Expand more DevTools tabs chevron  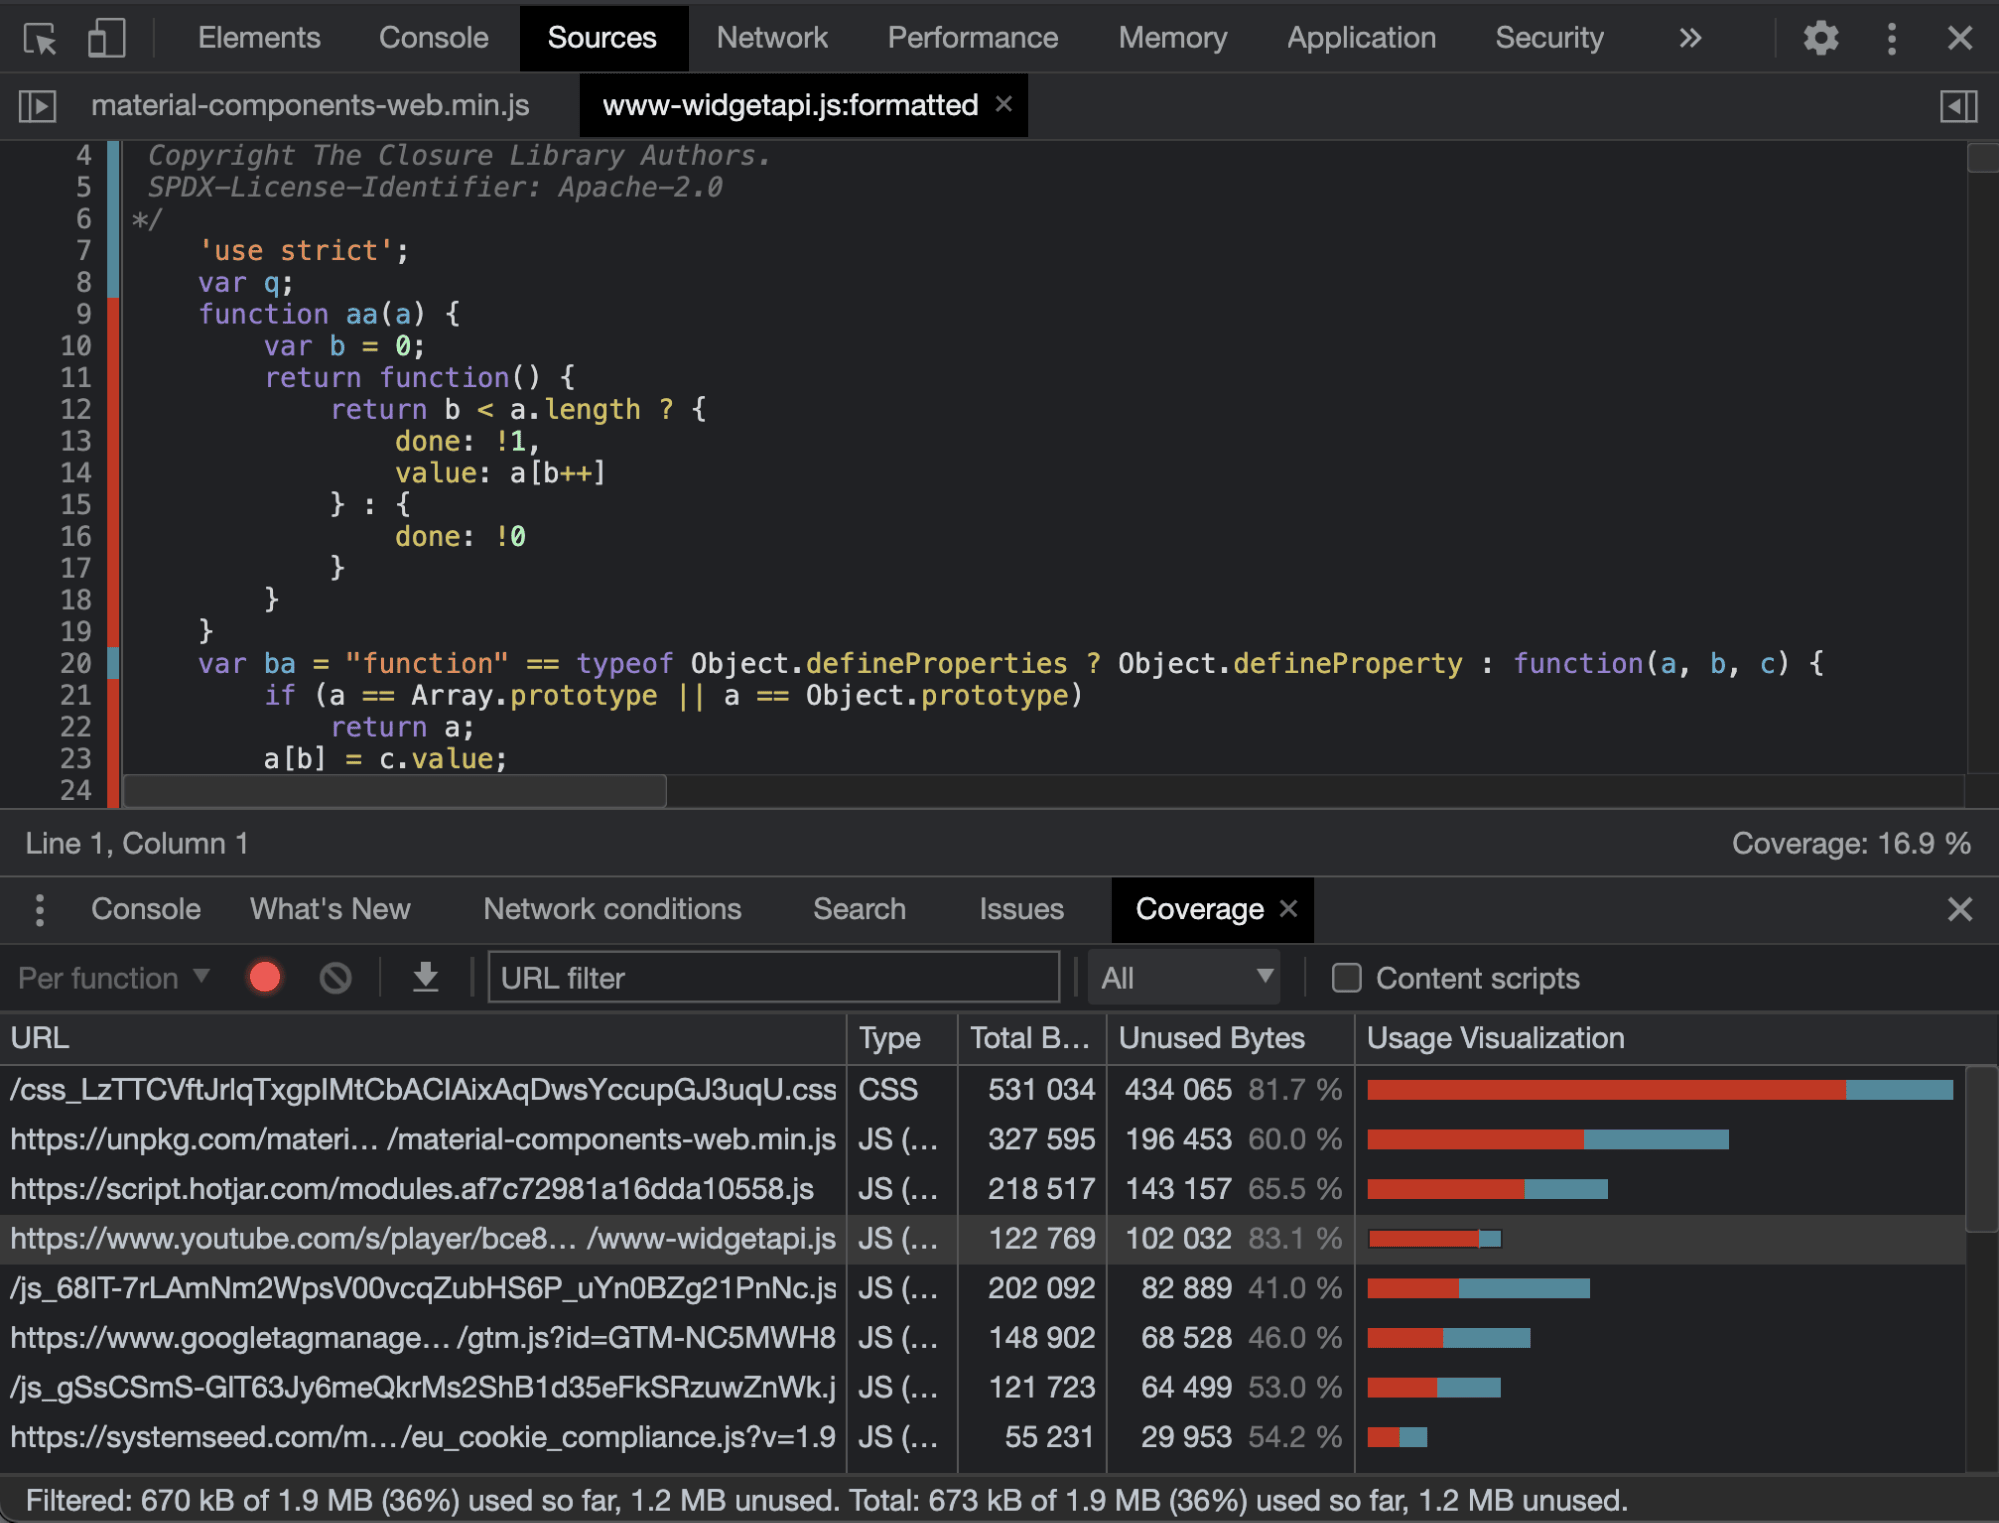1690,38
